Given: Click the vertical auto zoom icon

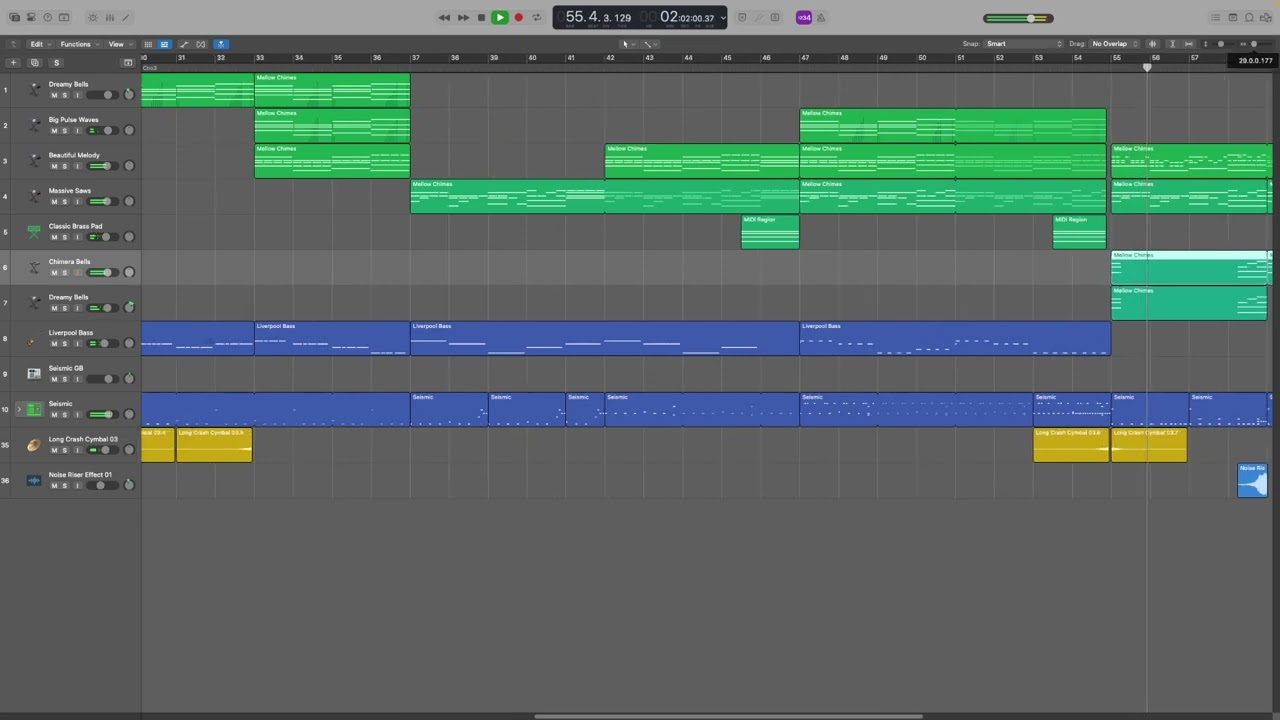Looking at the screenshot, I should 1173,44.
